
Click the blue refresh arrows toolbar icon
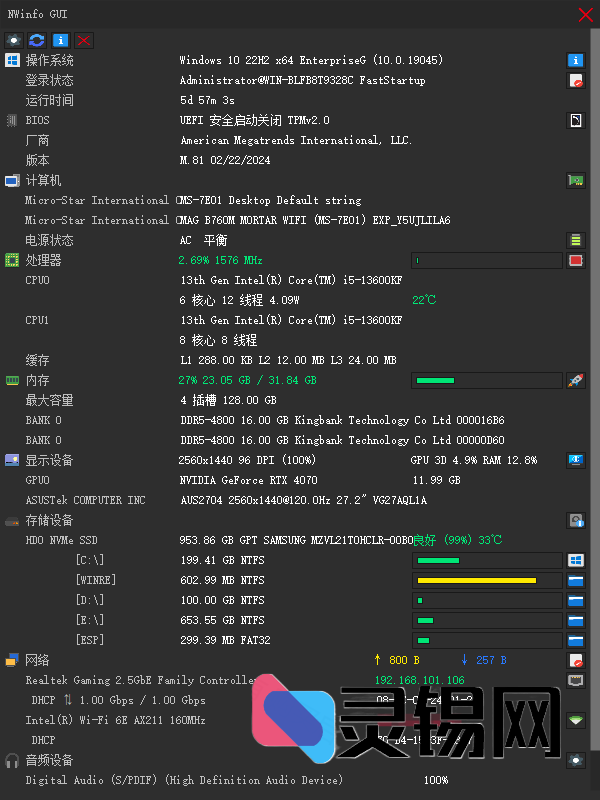37,40
